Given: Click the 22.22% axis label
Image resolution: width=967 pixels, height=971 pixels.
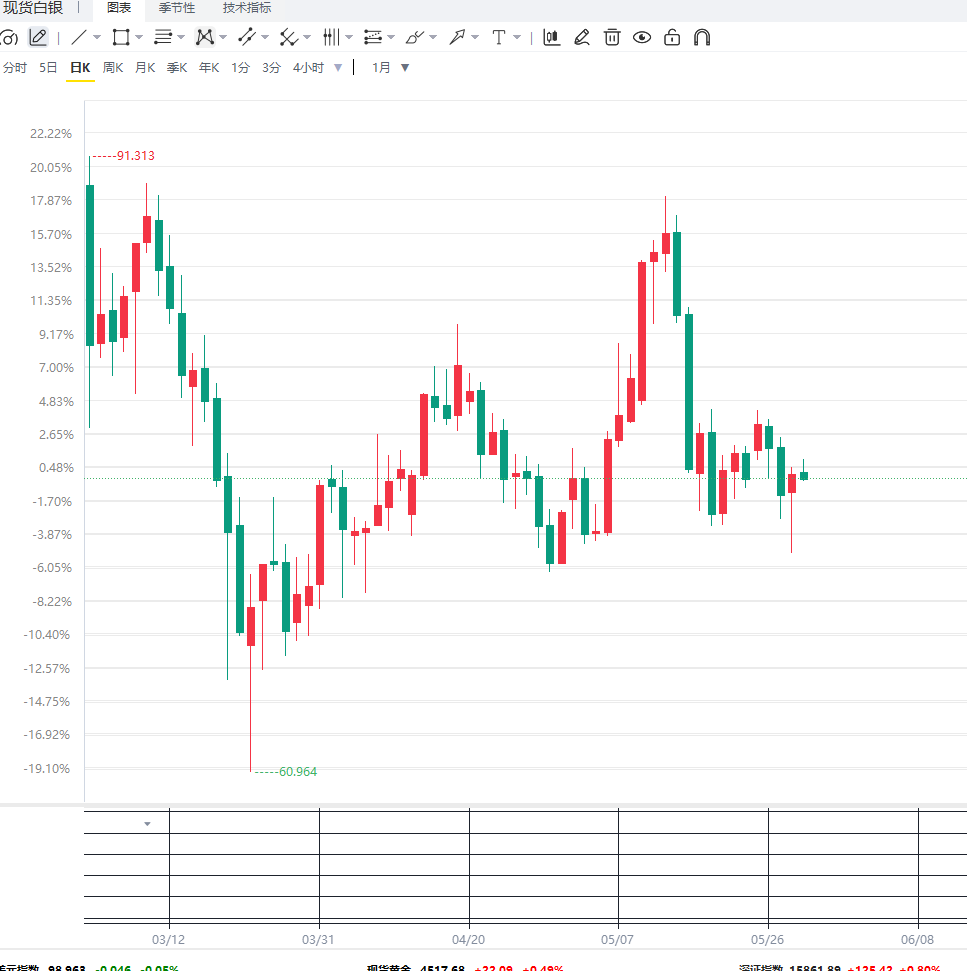Looking at the screenshot, I should (51, 134).
